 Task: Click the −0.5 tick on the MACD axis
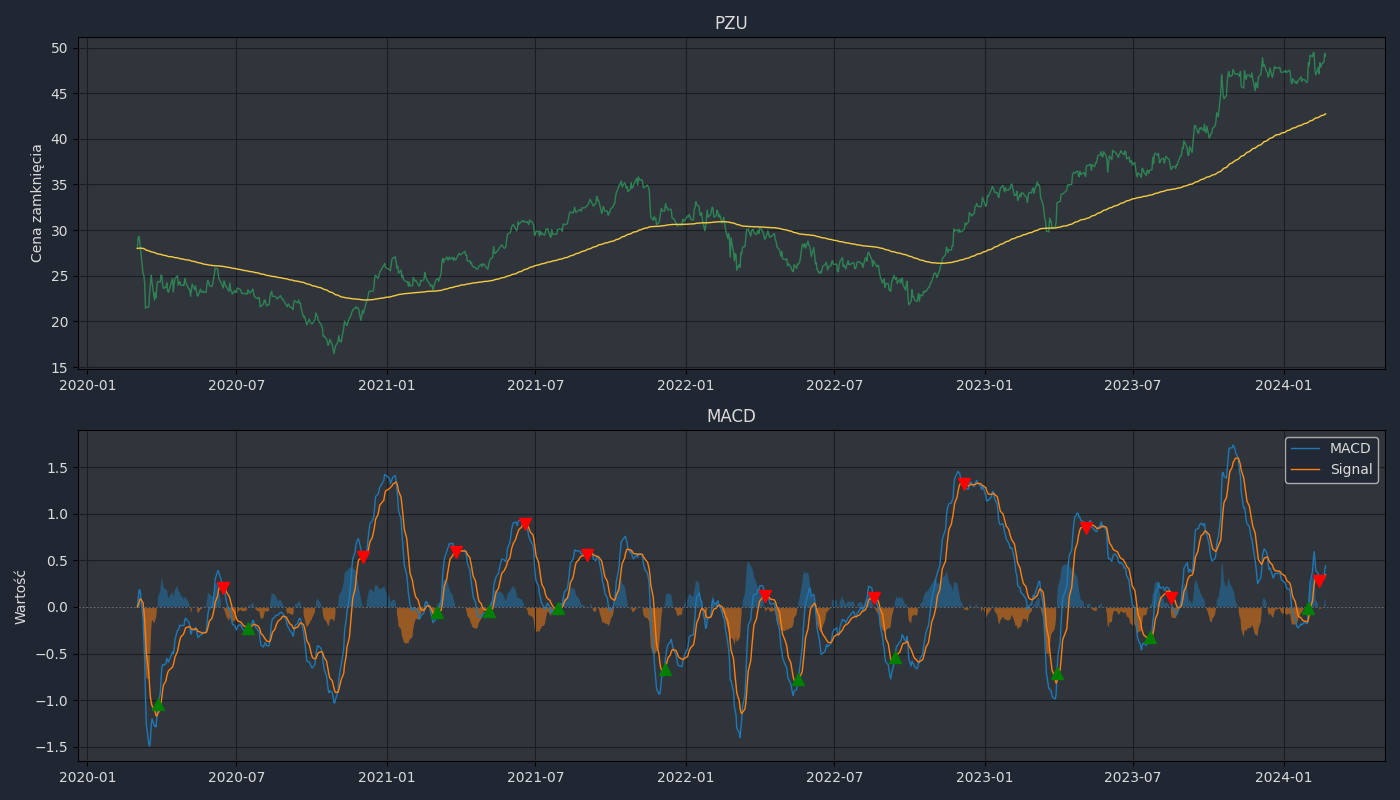click(51, 654)
